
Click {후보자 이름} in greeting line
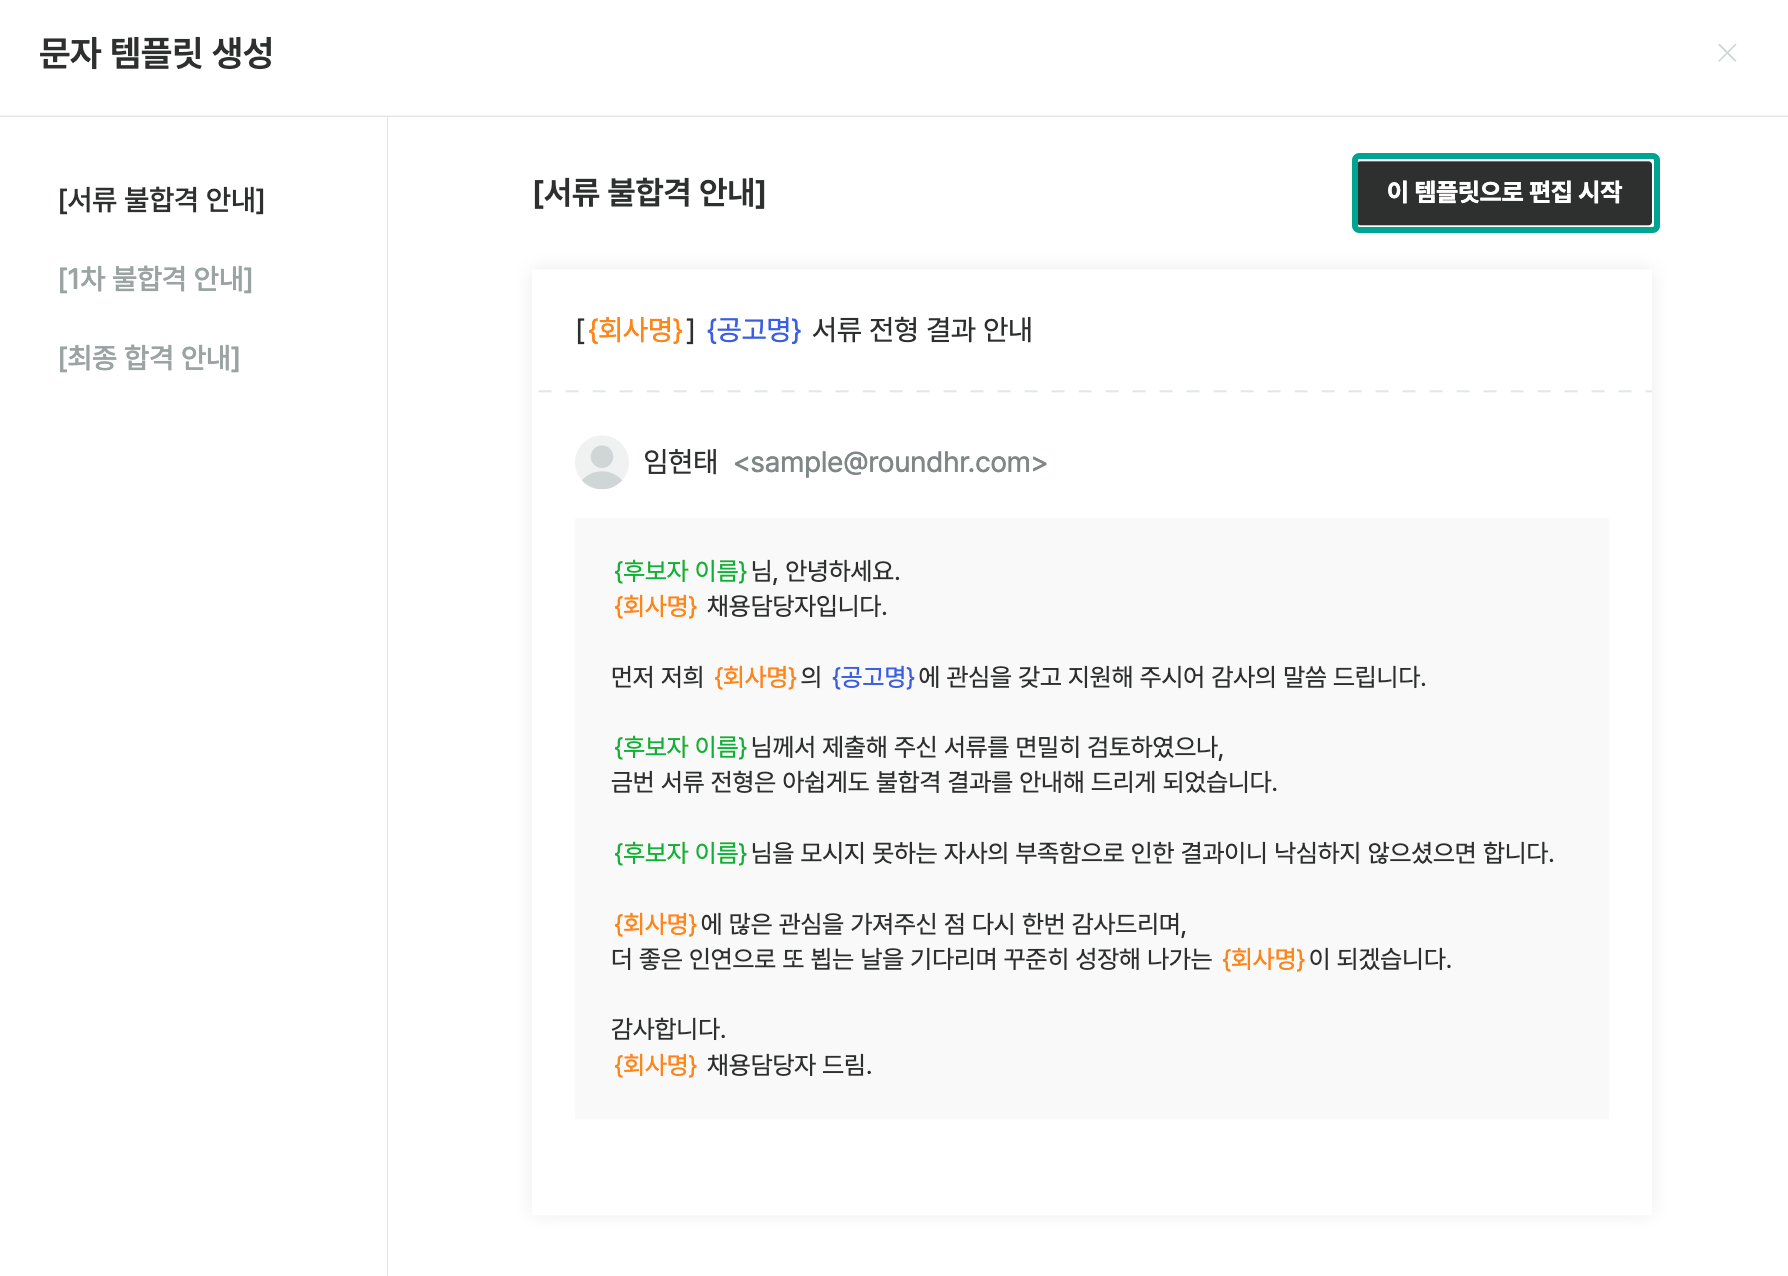pyautogui.click(x=680, y=571)
